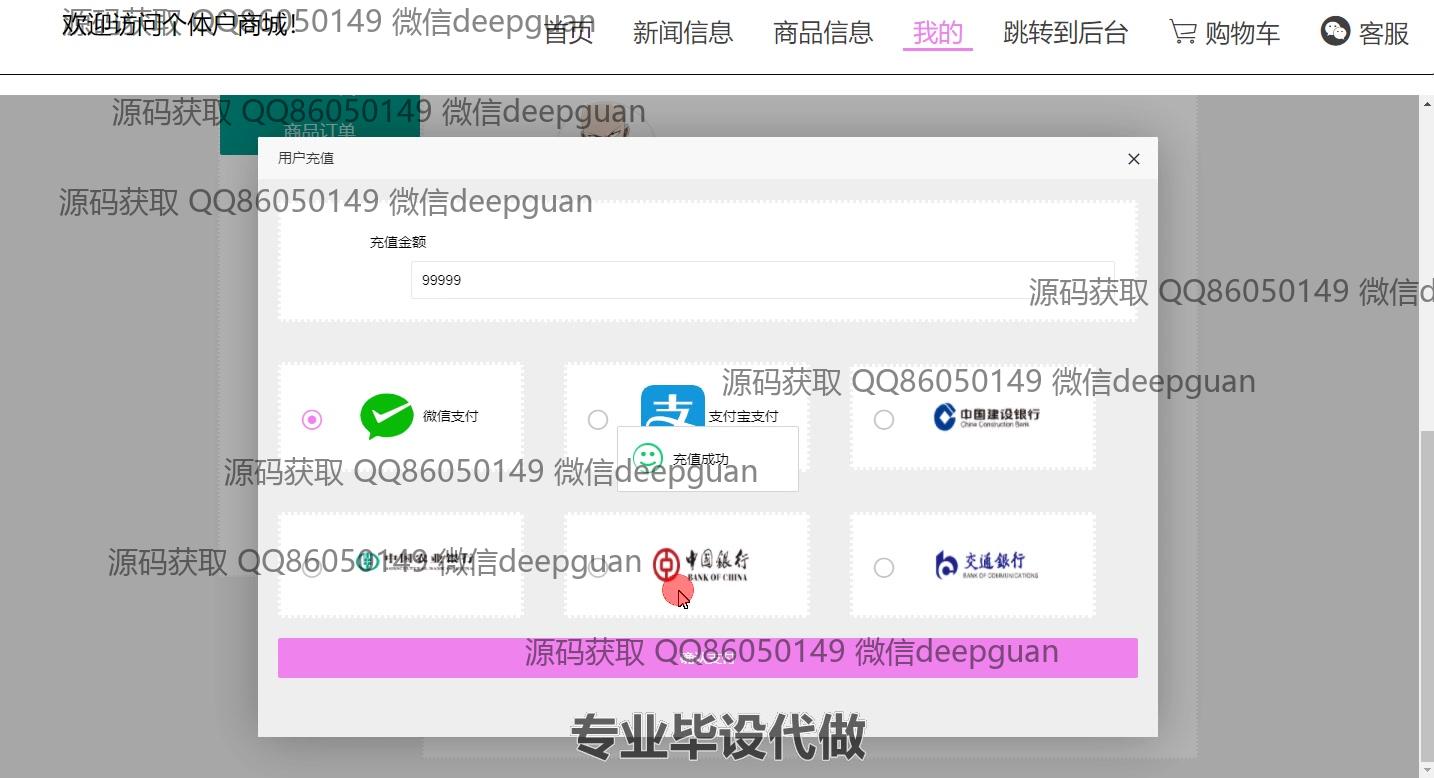This screenshot has height=778, width=1434.
Task: Click the 客服 chat bubble icon
Action: point(1335,32)
